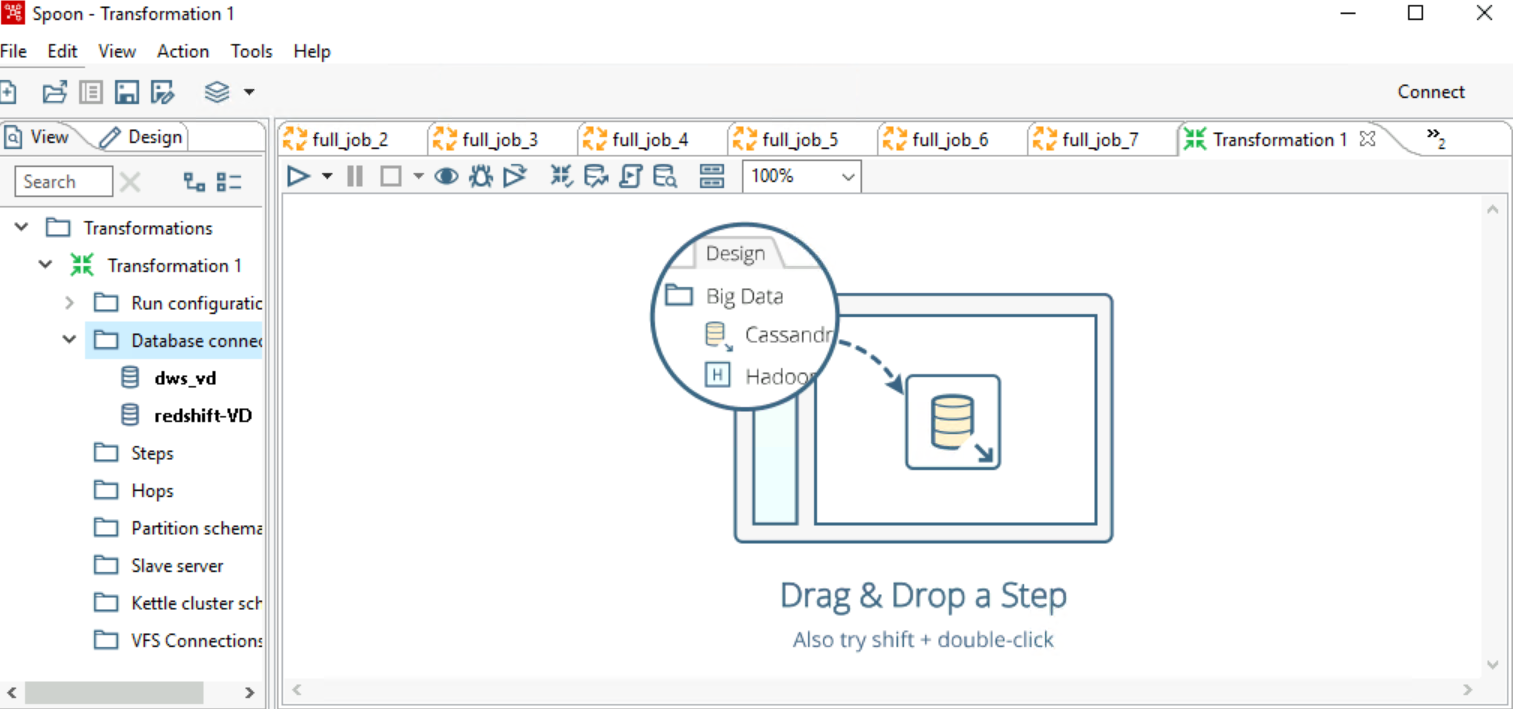Open the Help menu
Screen dimensions: 1513x709
312,51
